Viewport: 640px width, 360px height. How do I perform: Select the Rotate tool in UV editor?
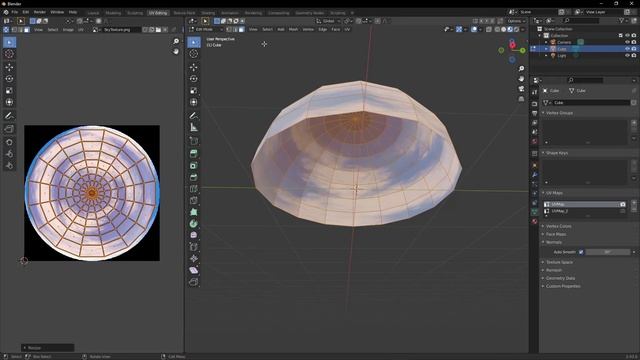pyautogui.click(x=9, y=79)
